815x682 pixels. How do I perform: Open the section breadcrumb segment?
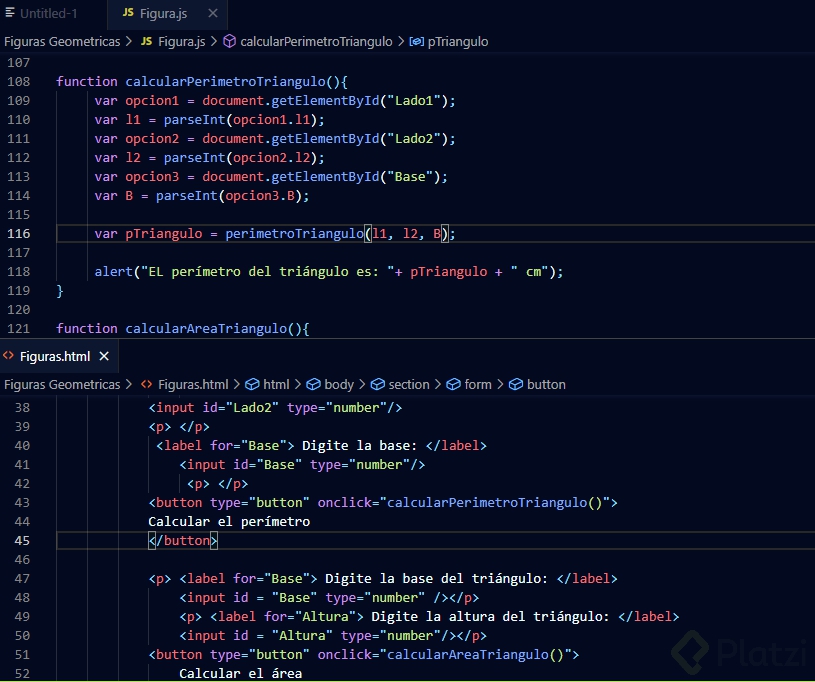(409, 385)
